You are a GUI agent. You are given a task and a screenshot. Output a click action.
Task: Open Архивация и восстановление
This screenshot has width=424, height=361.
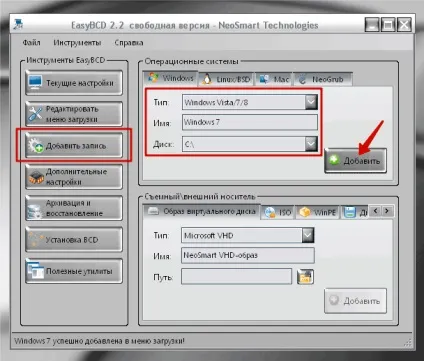pos(74,208)
